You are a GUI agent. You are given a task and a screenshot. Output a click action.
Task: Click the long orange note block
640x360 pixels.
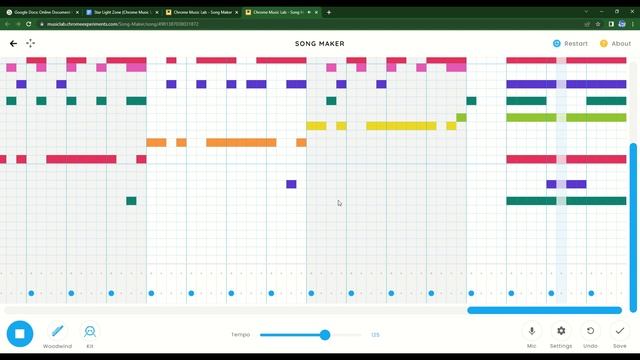(x=241, y=142)
